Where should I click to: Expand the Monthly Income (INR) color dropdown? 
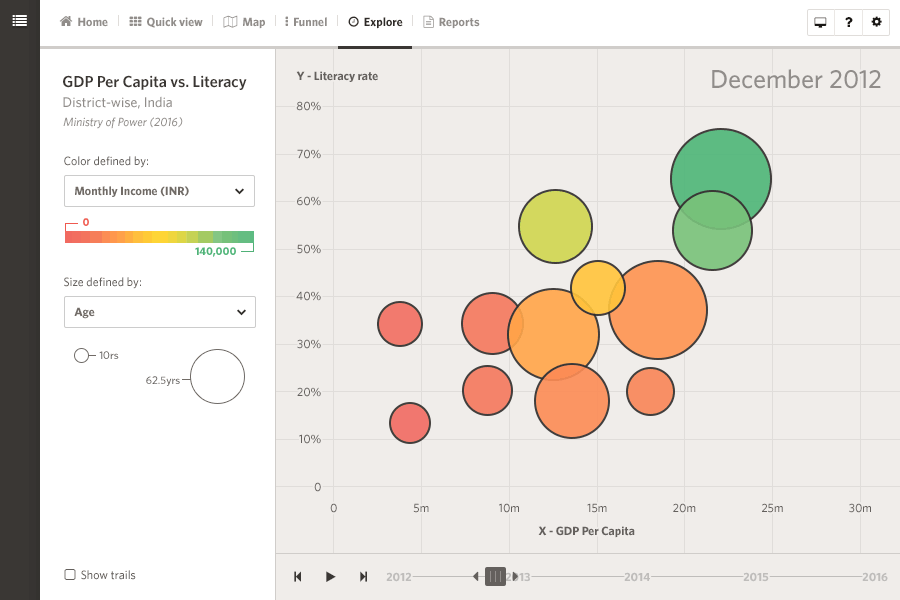pyautogui.click(x=159, y=191)
